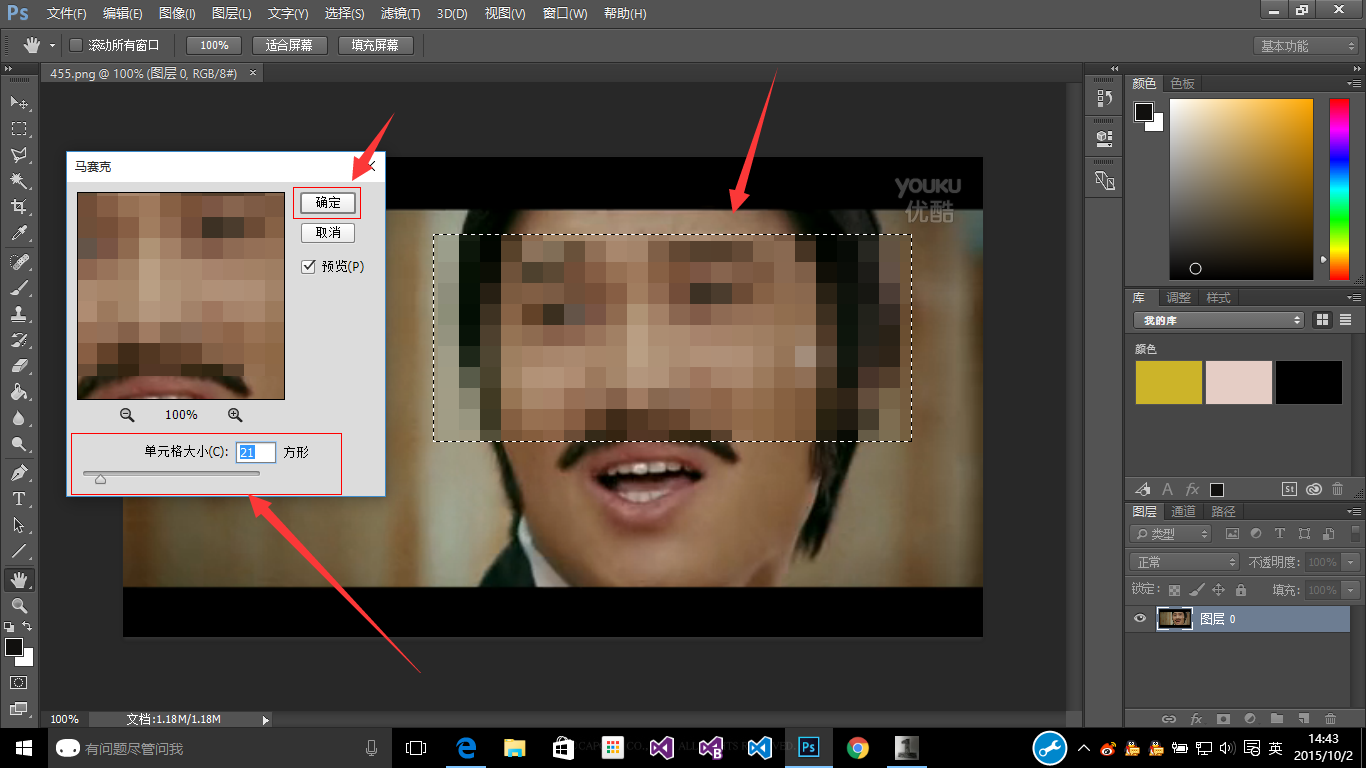1366x768 pixels.
Task: Click the add layer mask icon
Action: click(1223, 719)
